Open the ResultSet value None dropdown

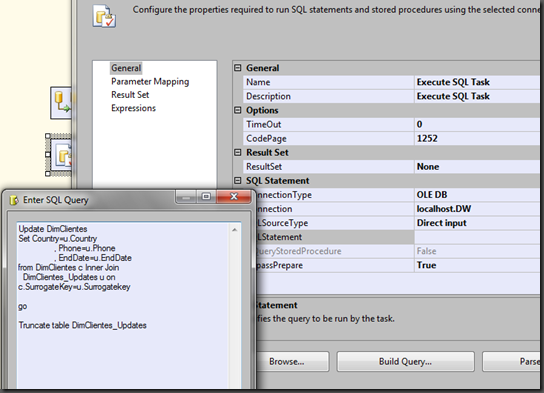pos(477,167)
